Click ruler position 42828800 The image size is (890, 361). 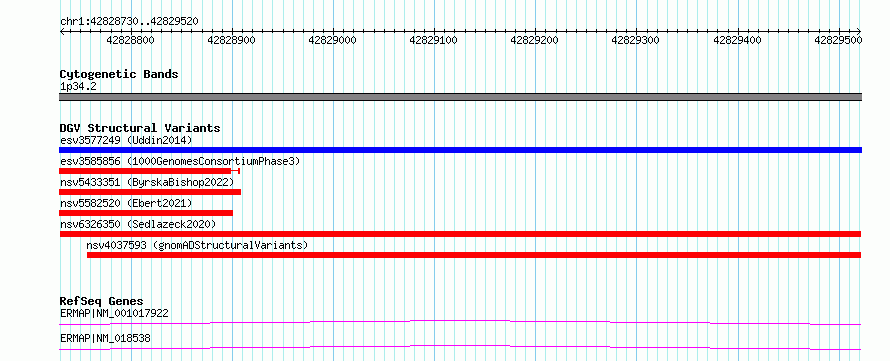click(x=131, y=40)
